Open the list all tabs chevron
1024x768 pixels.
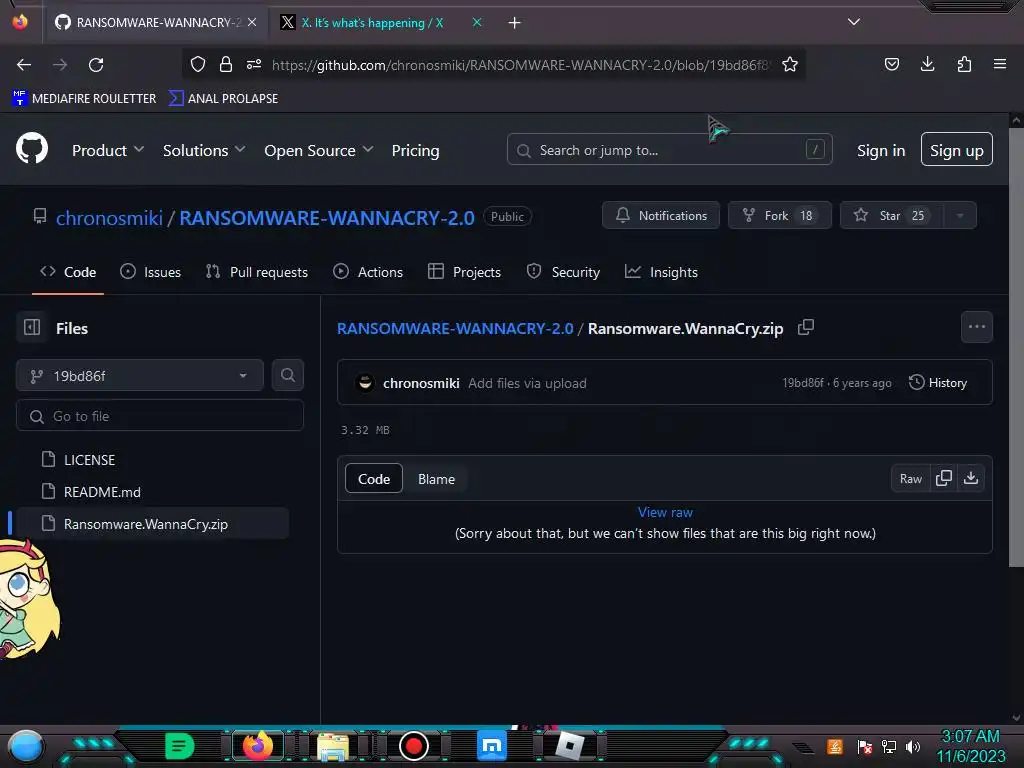coord(854,22)
